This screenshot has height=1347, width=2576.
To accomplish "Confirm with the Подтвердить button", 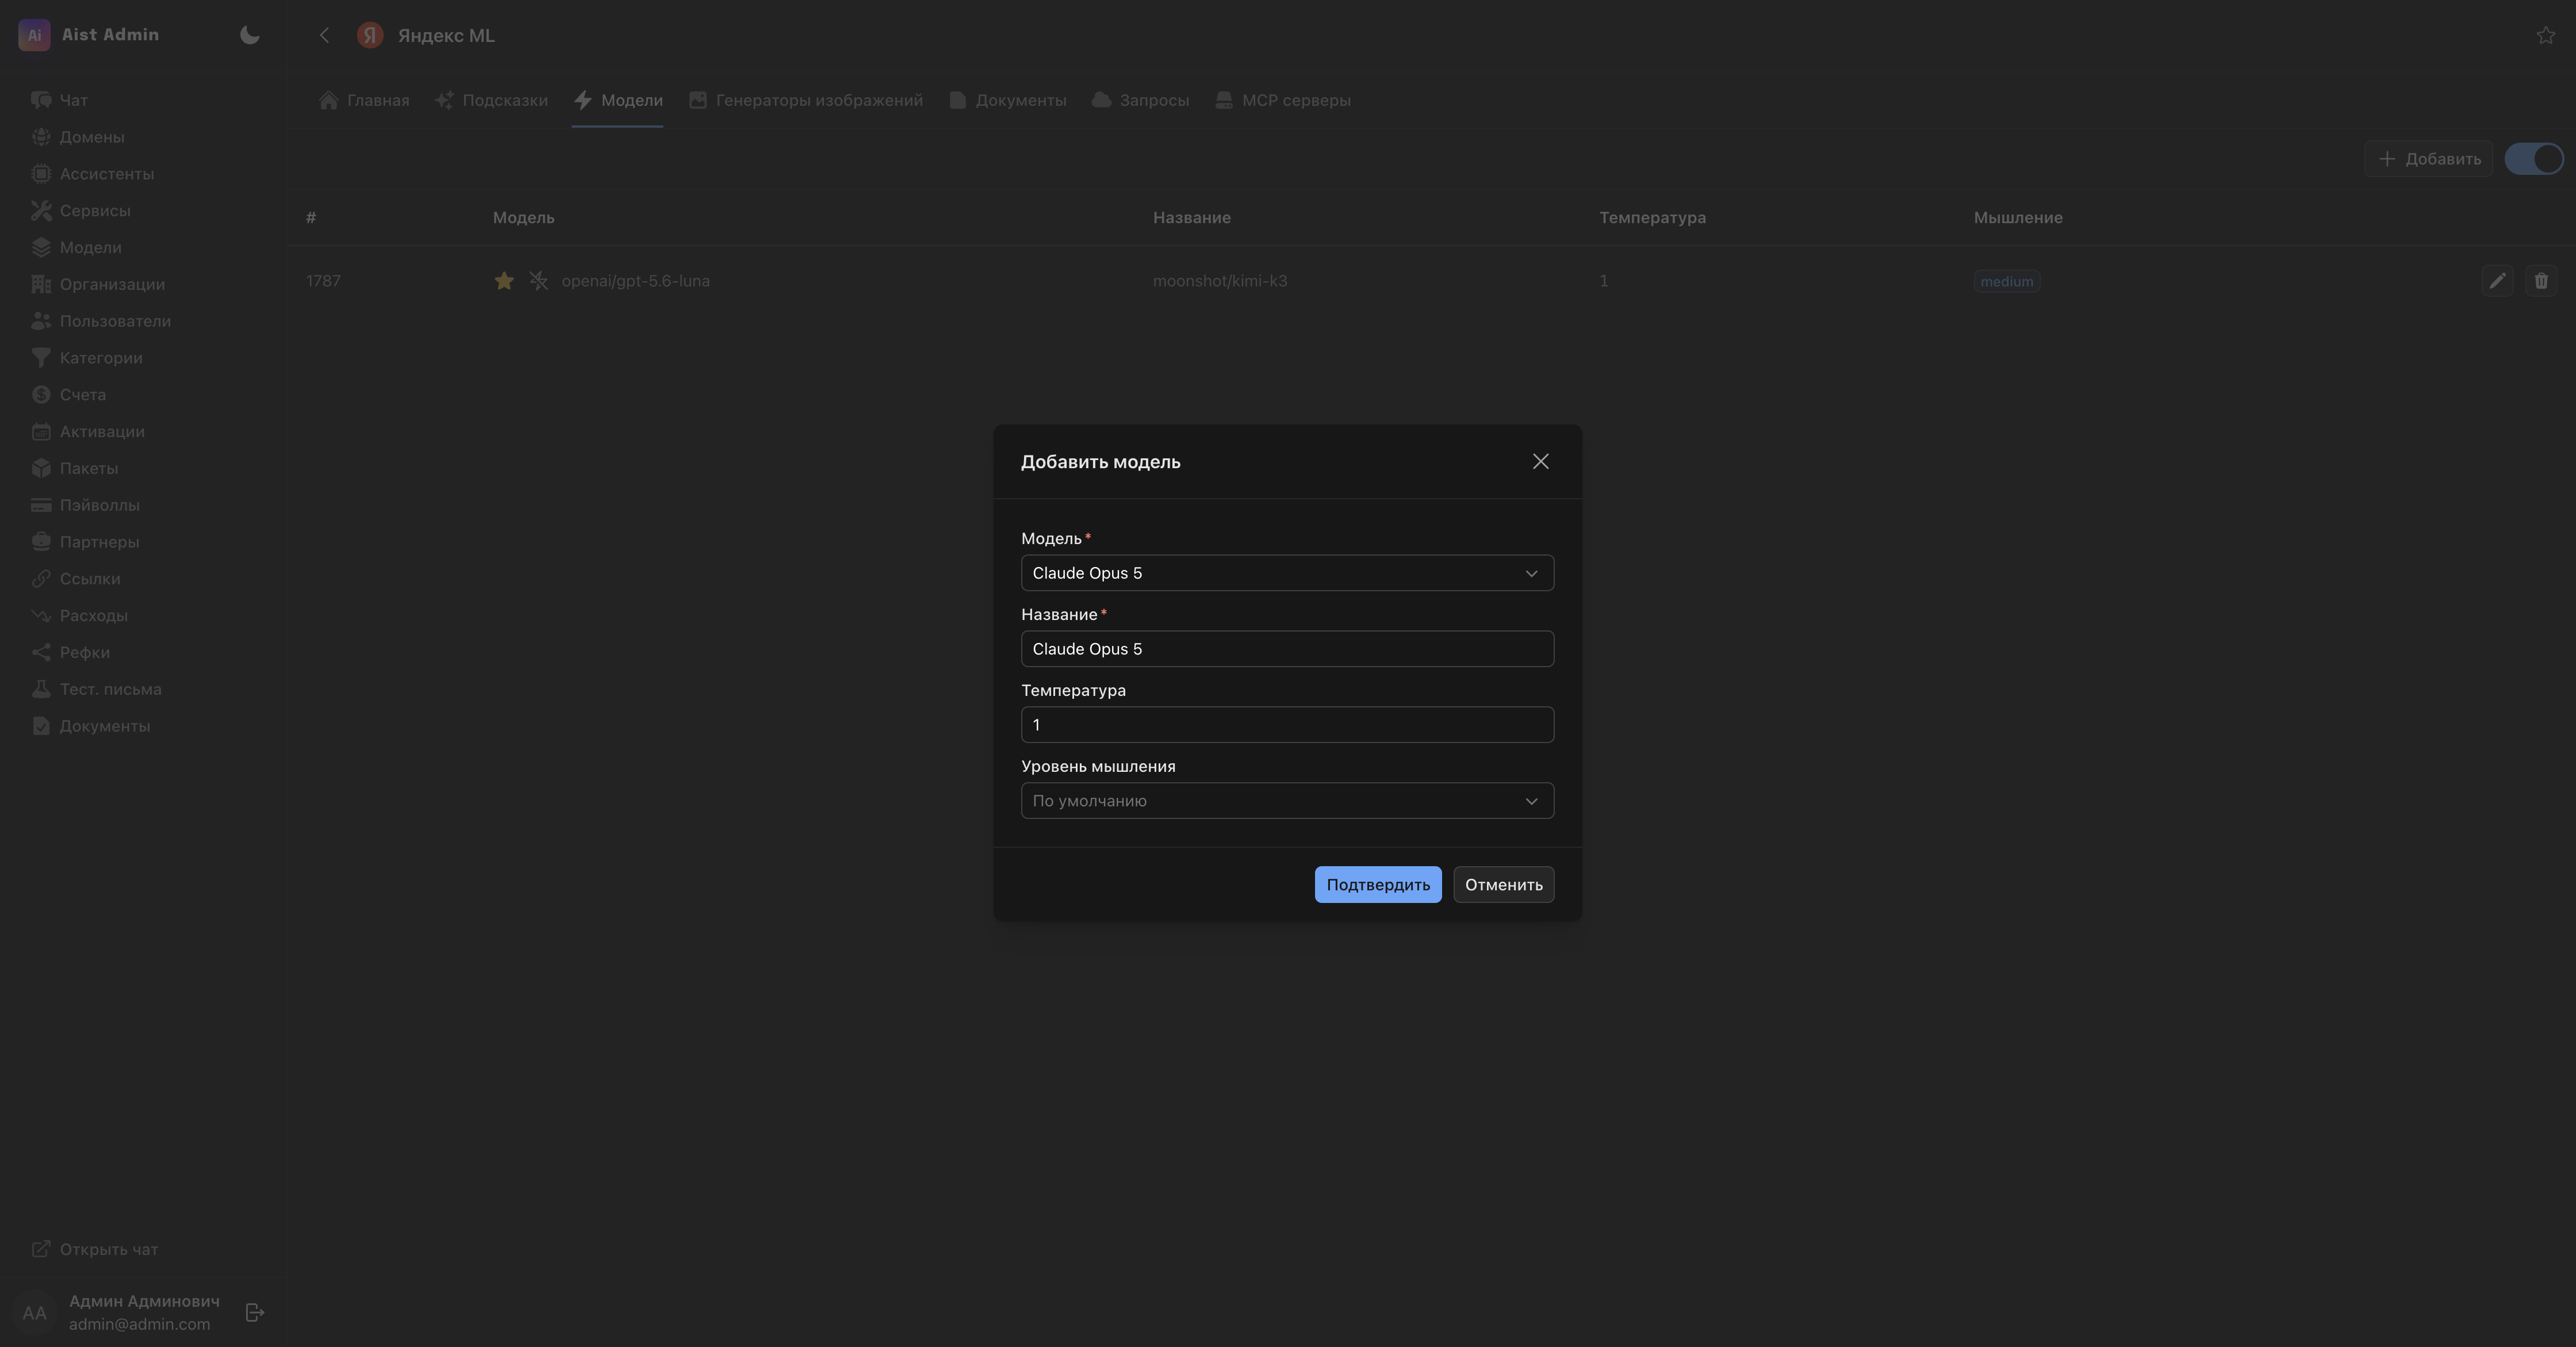I will click(1377, 884).
